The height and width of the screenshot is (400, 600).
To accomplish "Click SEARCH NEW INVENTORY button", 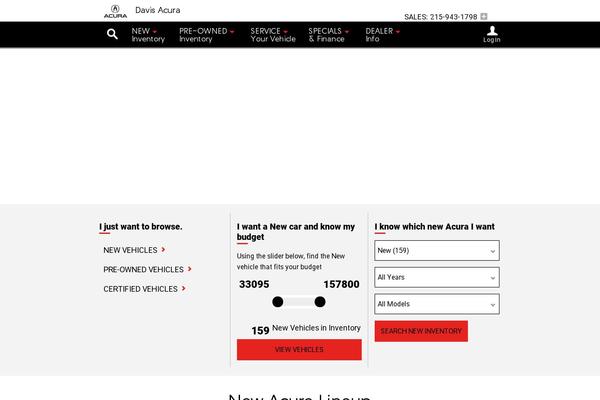I will (421, 331).
